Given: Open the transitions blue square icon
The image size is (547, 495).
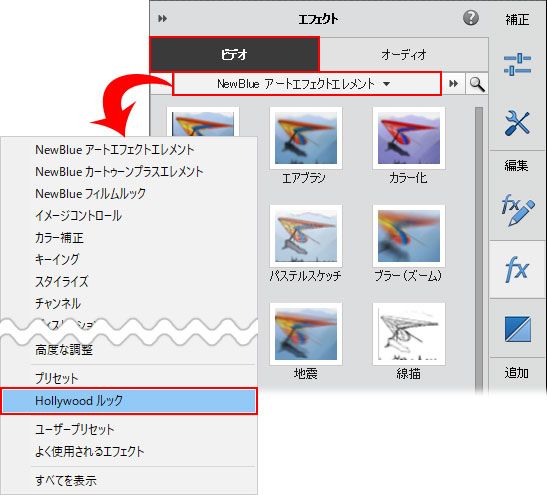Looking at the screenshot, I should coord(518,329).
